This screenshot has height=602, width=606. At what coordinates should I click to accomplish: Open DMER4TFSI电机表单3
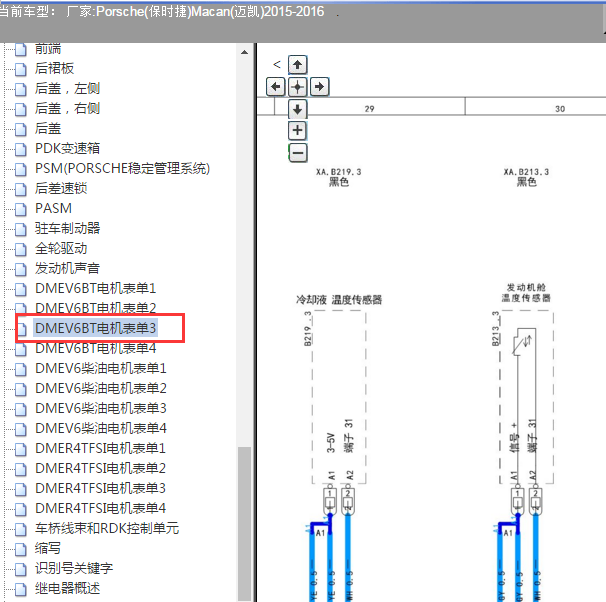click(100, 488)
